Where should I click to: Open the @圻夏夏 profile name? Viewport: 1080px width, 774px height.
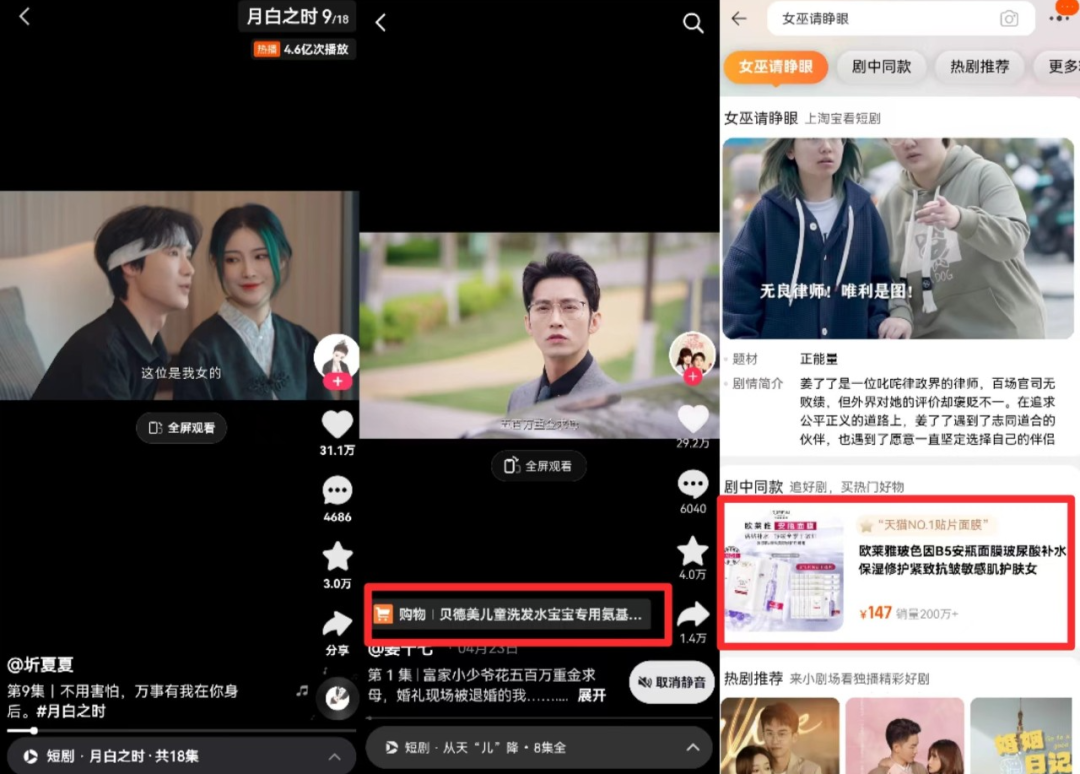[x=40, y=665]
